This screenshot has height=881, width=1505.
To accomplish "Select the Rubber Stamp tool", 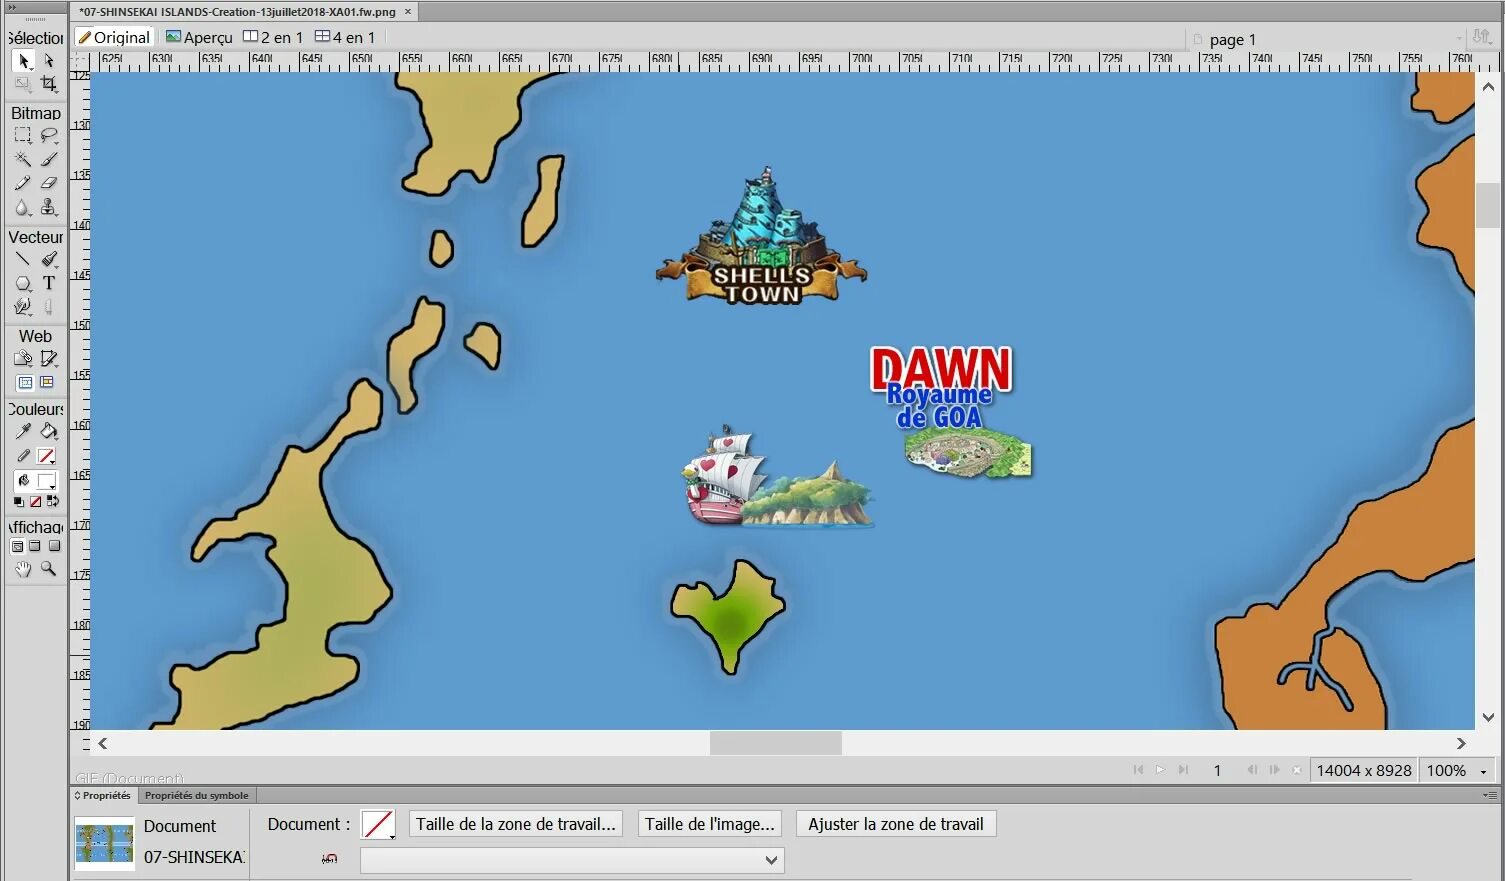I will click(48, 207).
